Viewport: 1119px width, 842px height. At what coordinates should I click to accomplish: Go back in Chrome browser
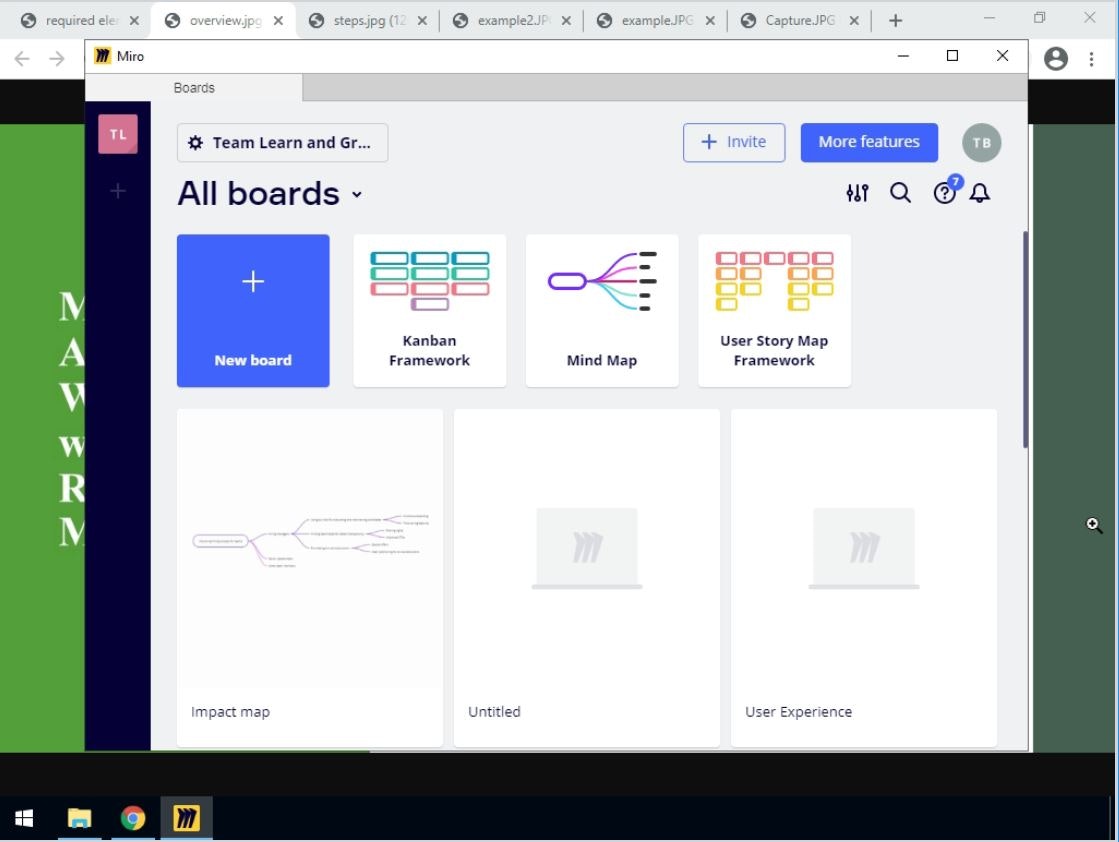22,59
